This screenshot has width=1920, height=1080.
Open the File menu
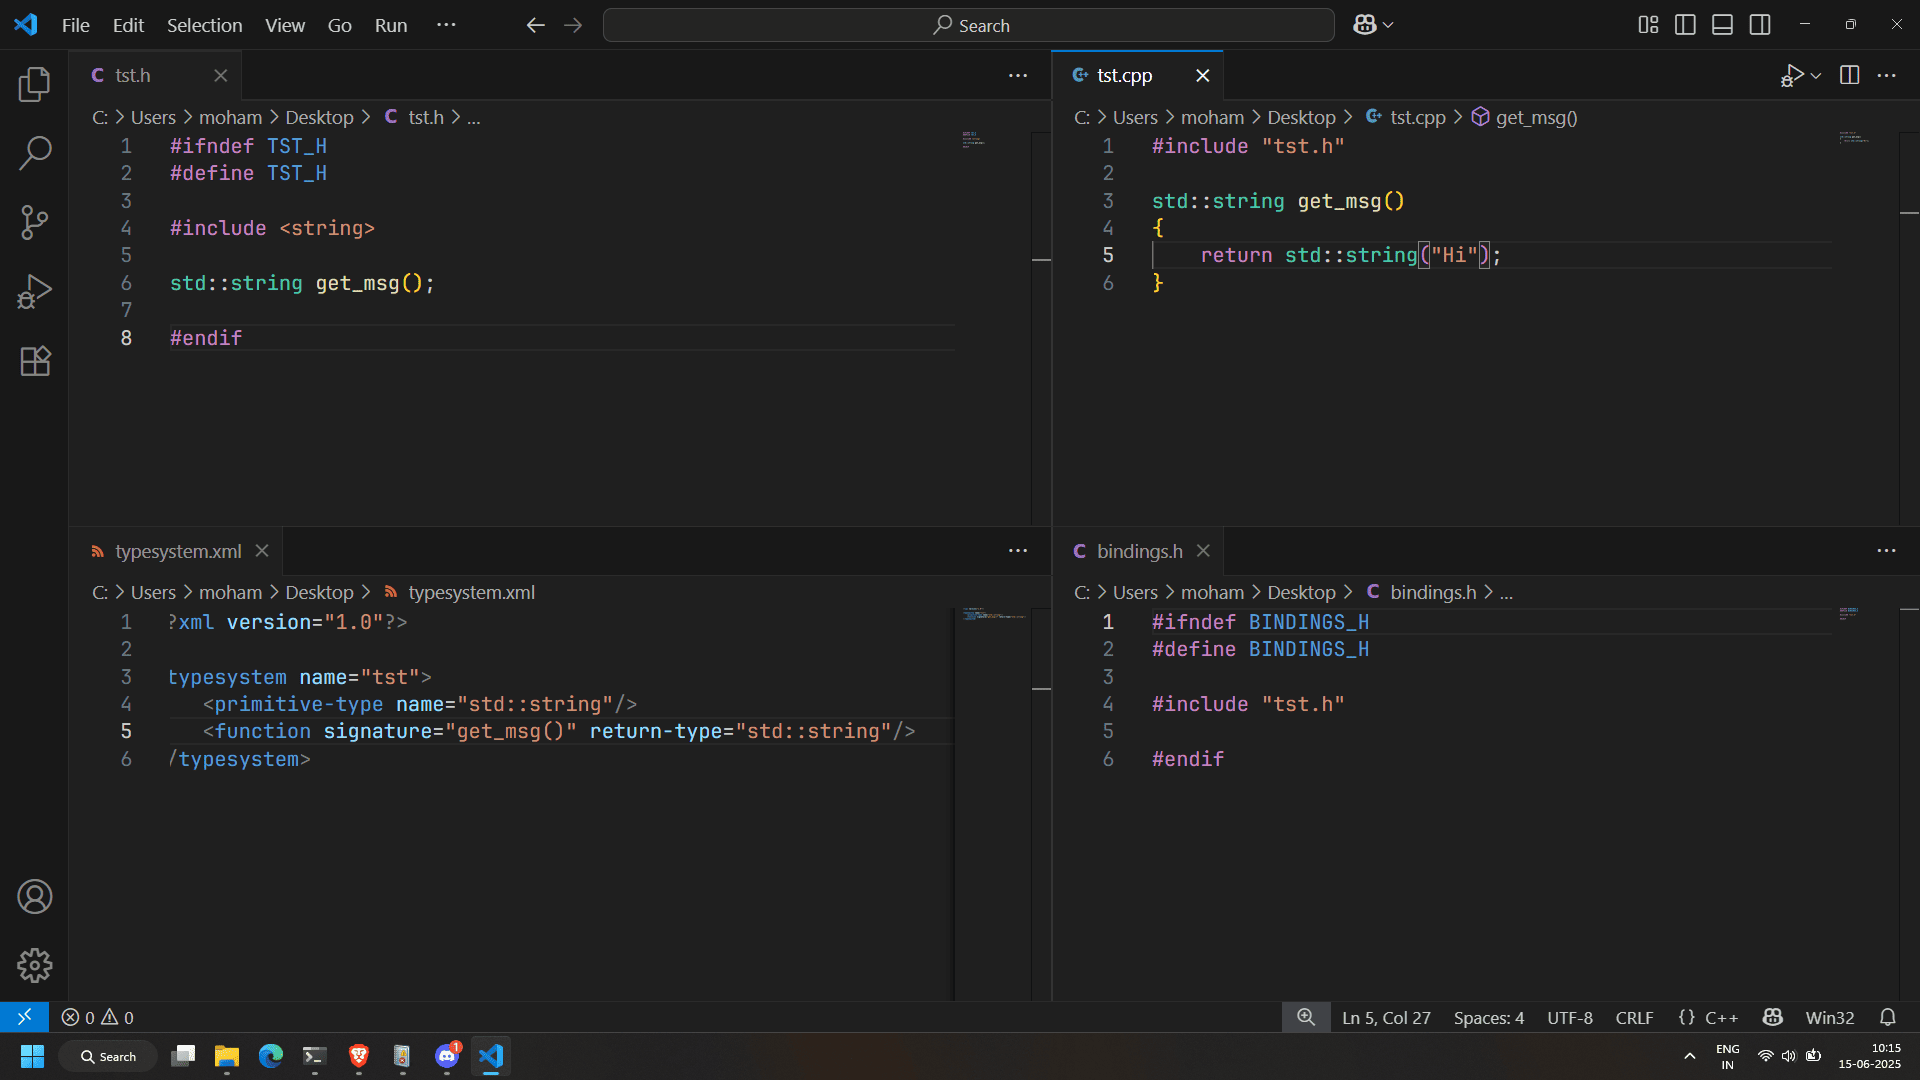click(x=76, y=25)
